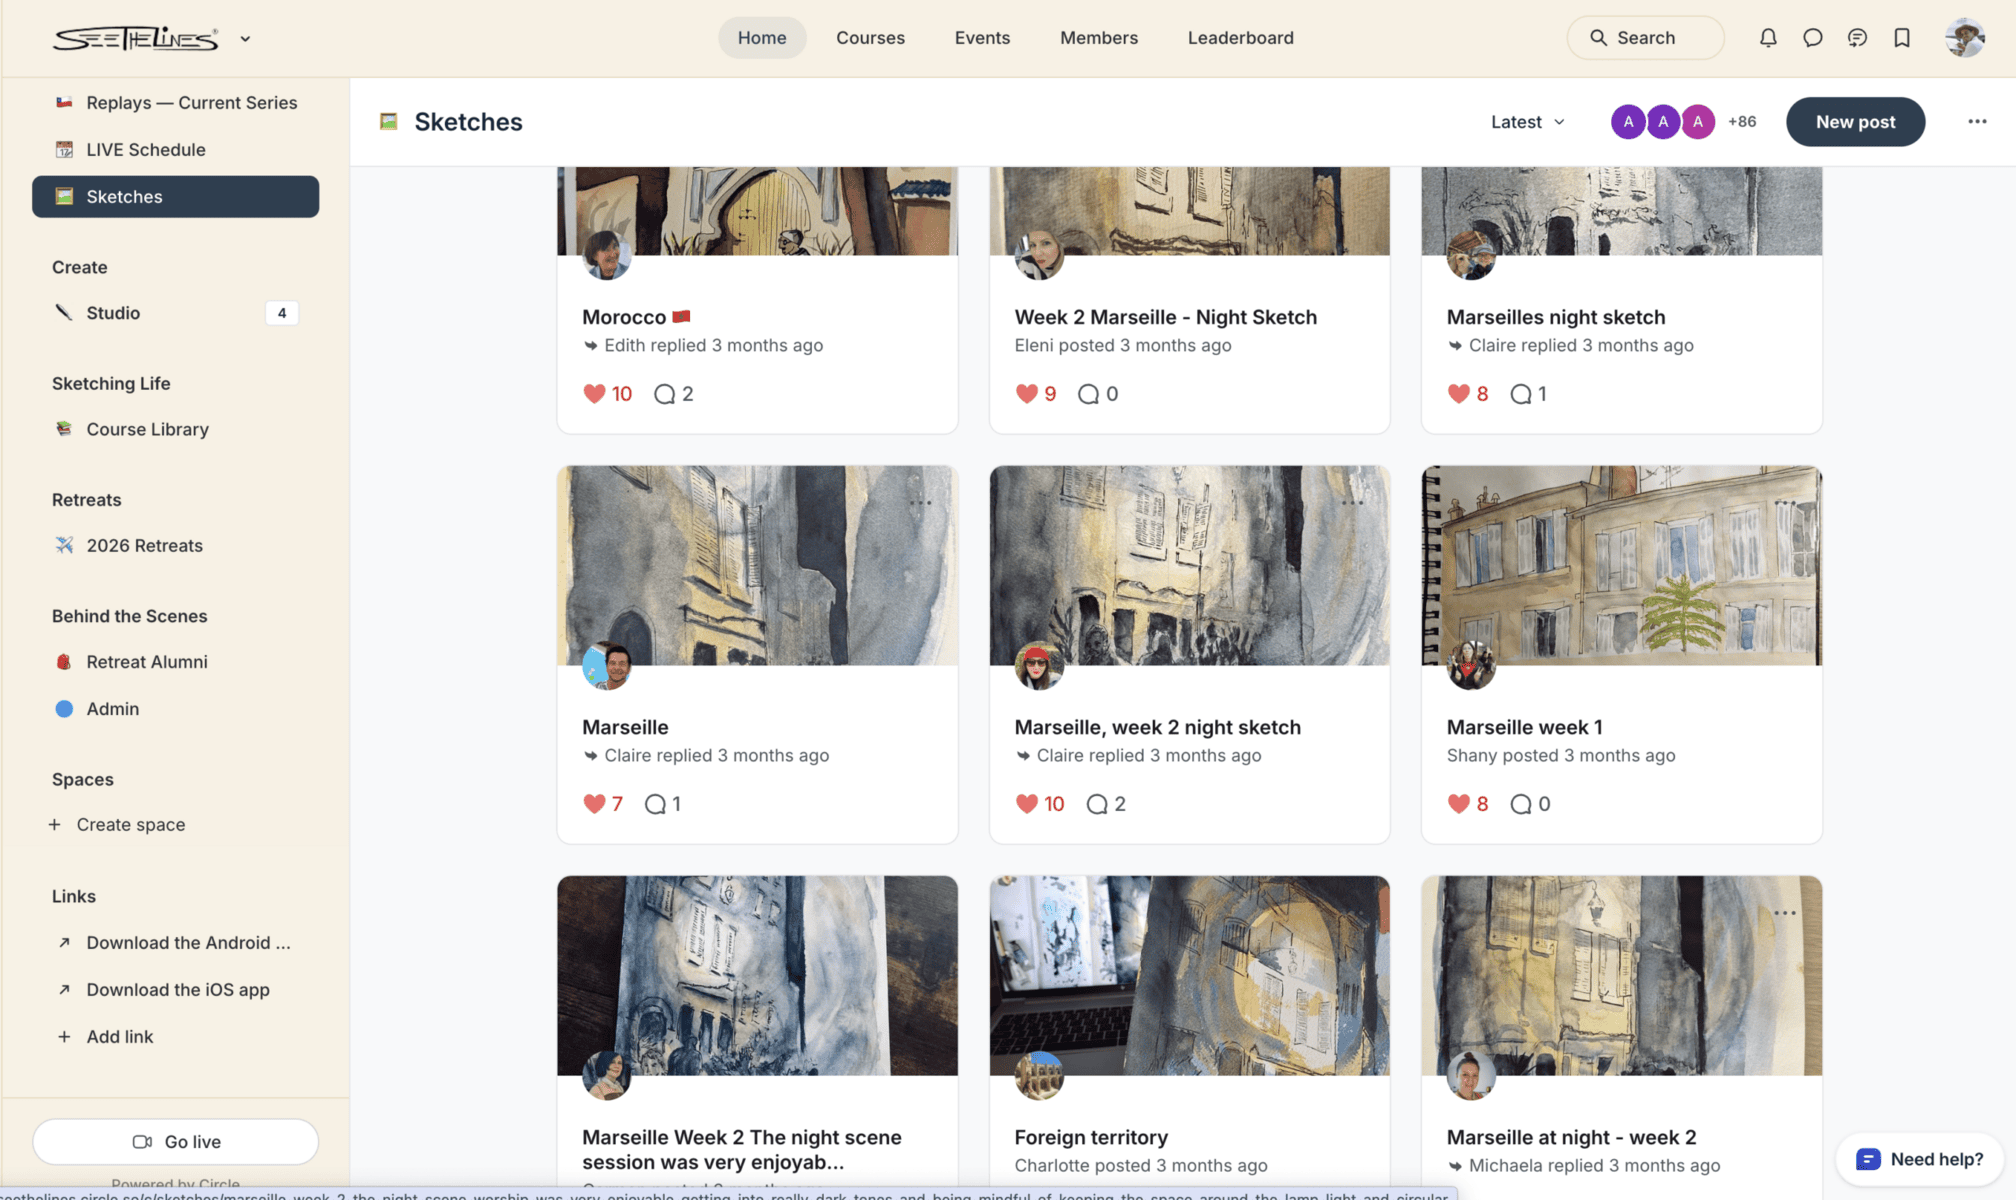Like the Morocco post with the heart

594,394
